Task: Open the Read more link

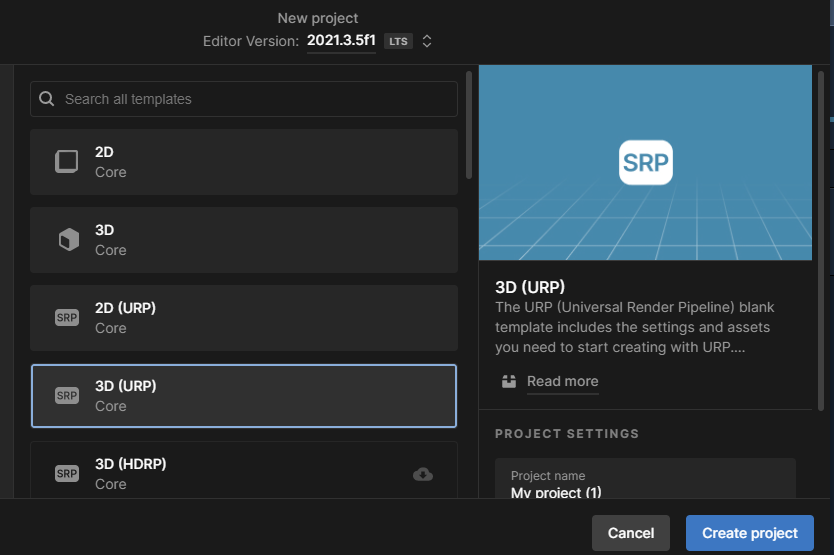Action: pos(562,381)
